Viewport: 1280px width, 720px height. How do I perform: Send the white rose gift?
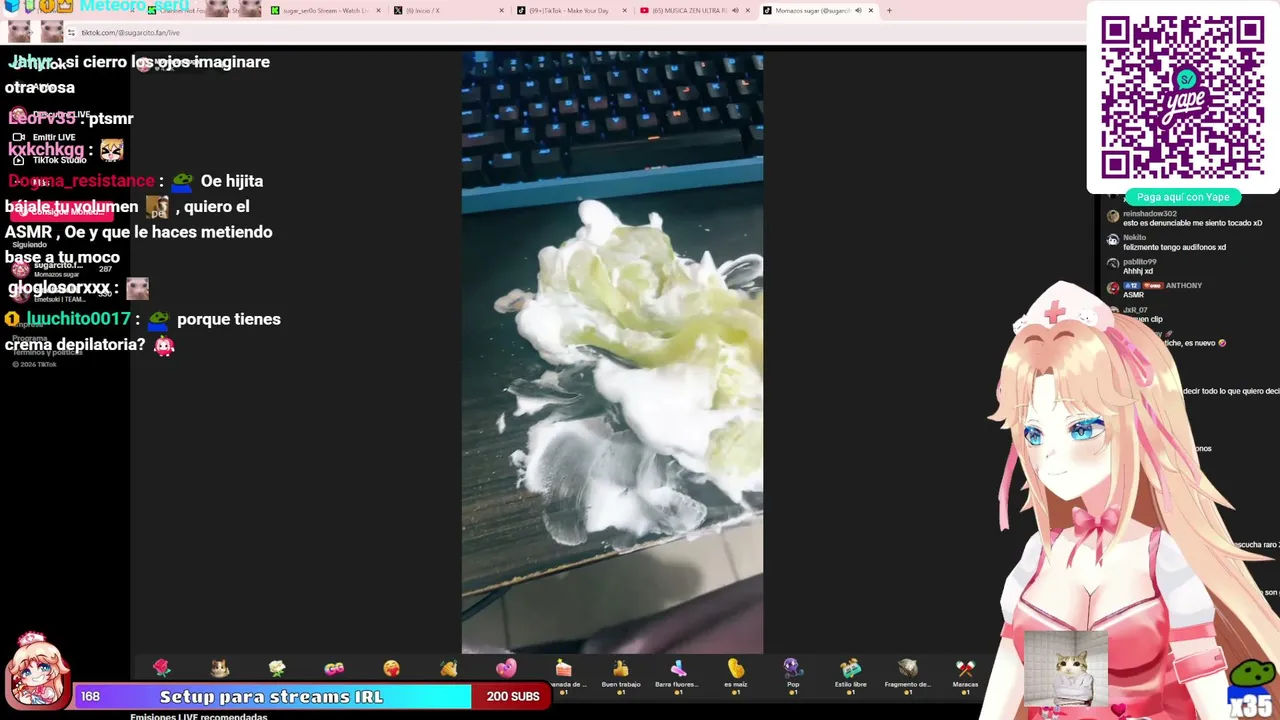click(277, 668)
